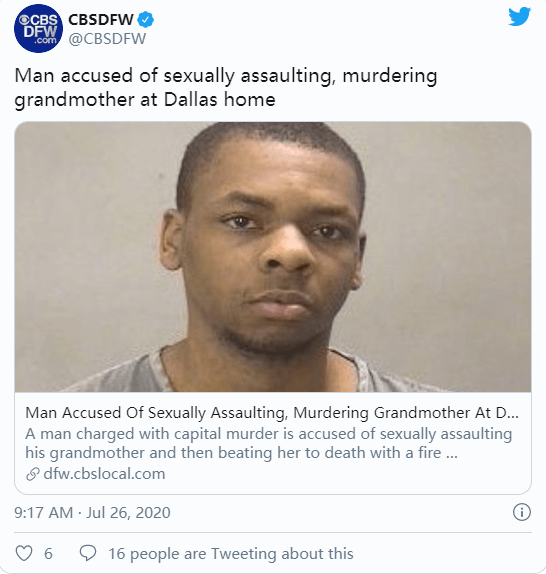The image size is (546, 574).
Task: Open the CBSDFW display name
Action: tap(101, 19)
